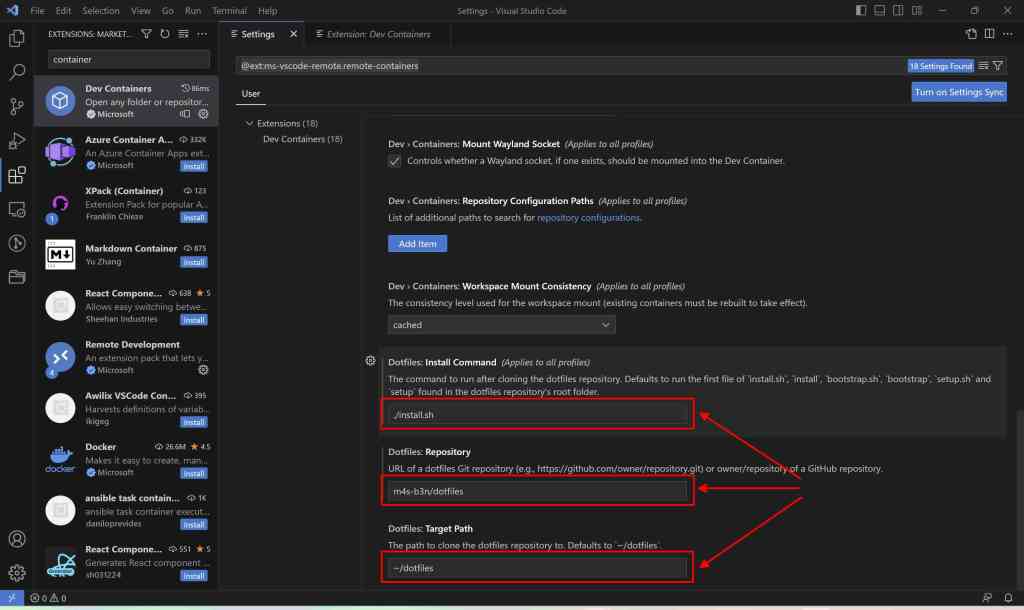
Task: Click the Open Settings (JSON) icon
Action: coord(969,34)
